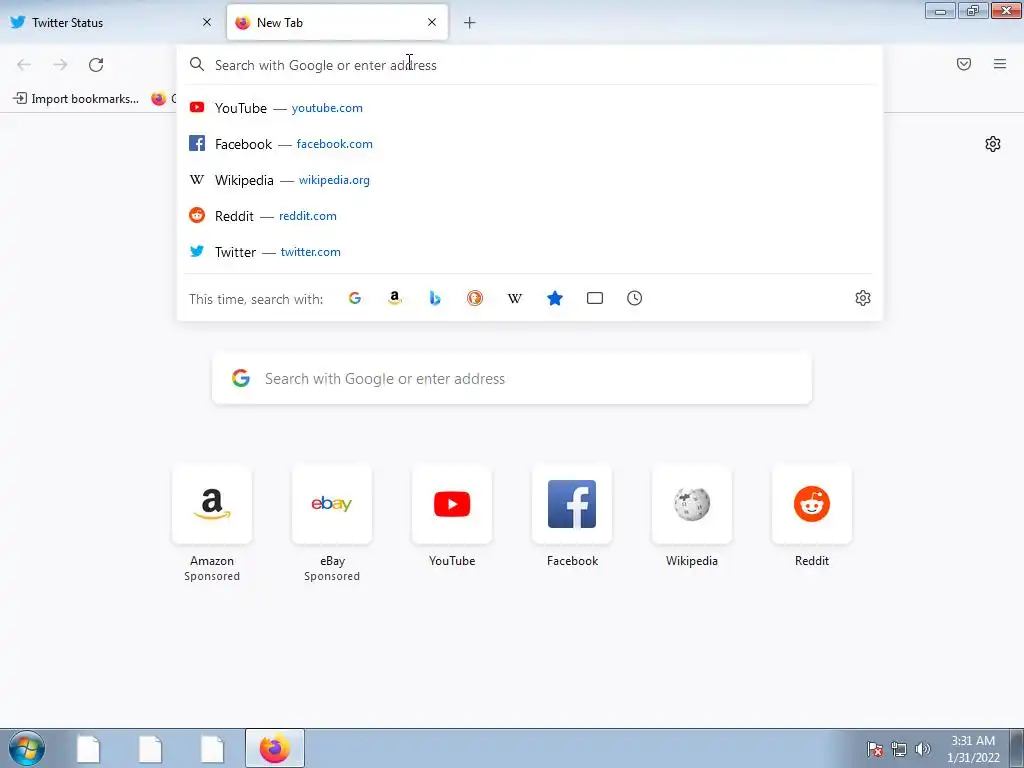The image size is (1024, 768).
Task: Open the Action Center flag tray icon
Action: pyautogui.click(x=875, y=749)
